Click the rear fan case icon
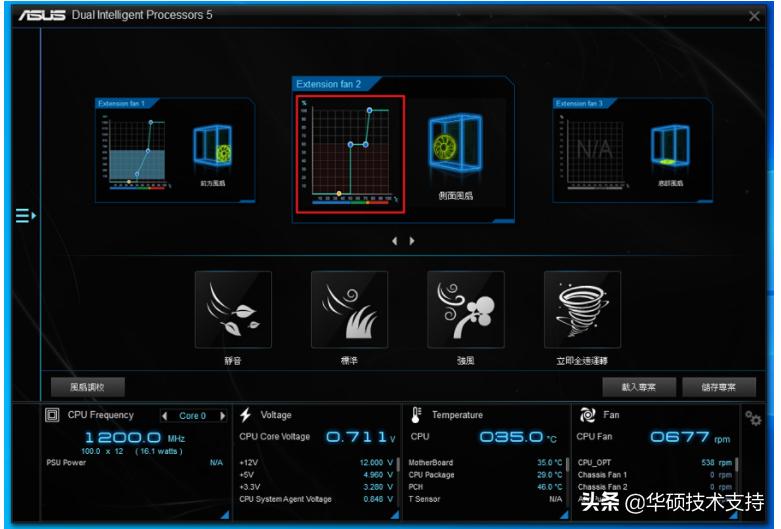Screen dimensions: 781x529 pos(668,148)
